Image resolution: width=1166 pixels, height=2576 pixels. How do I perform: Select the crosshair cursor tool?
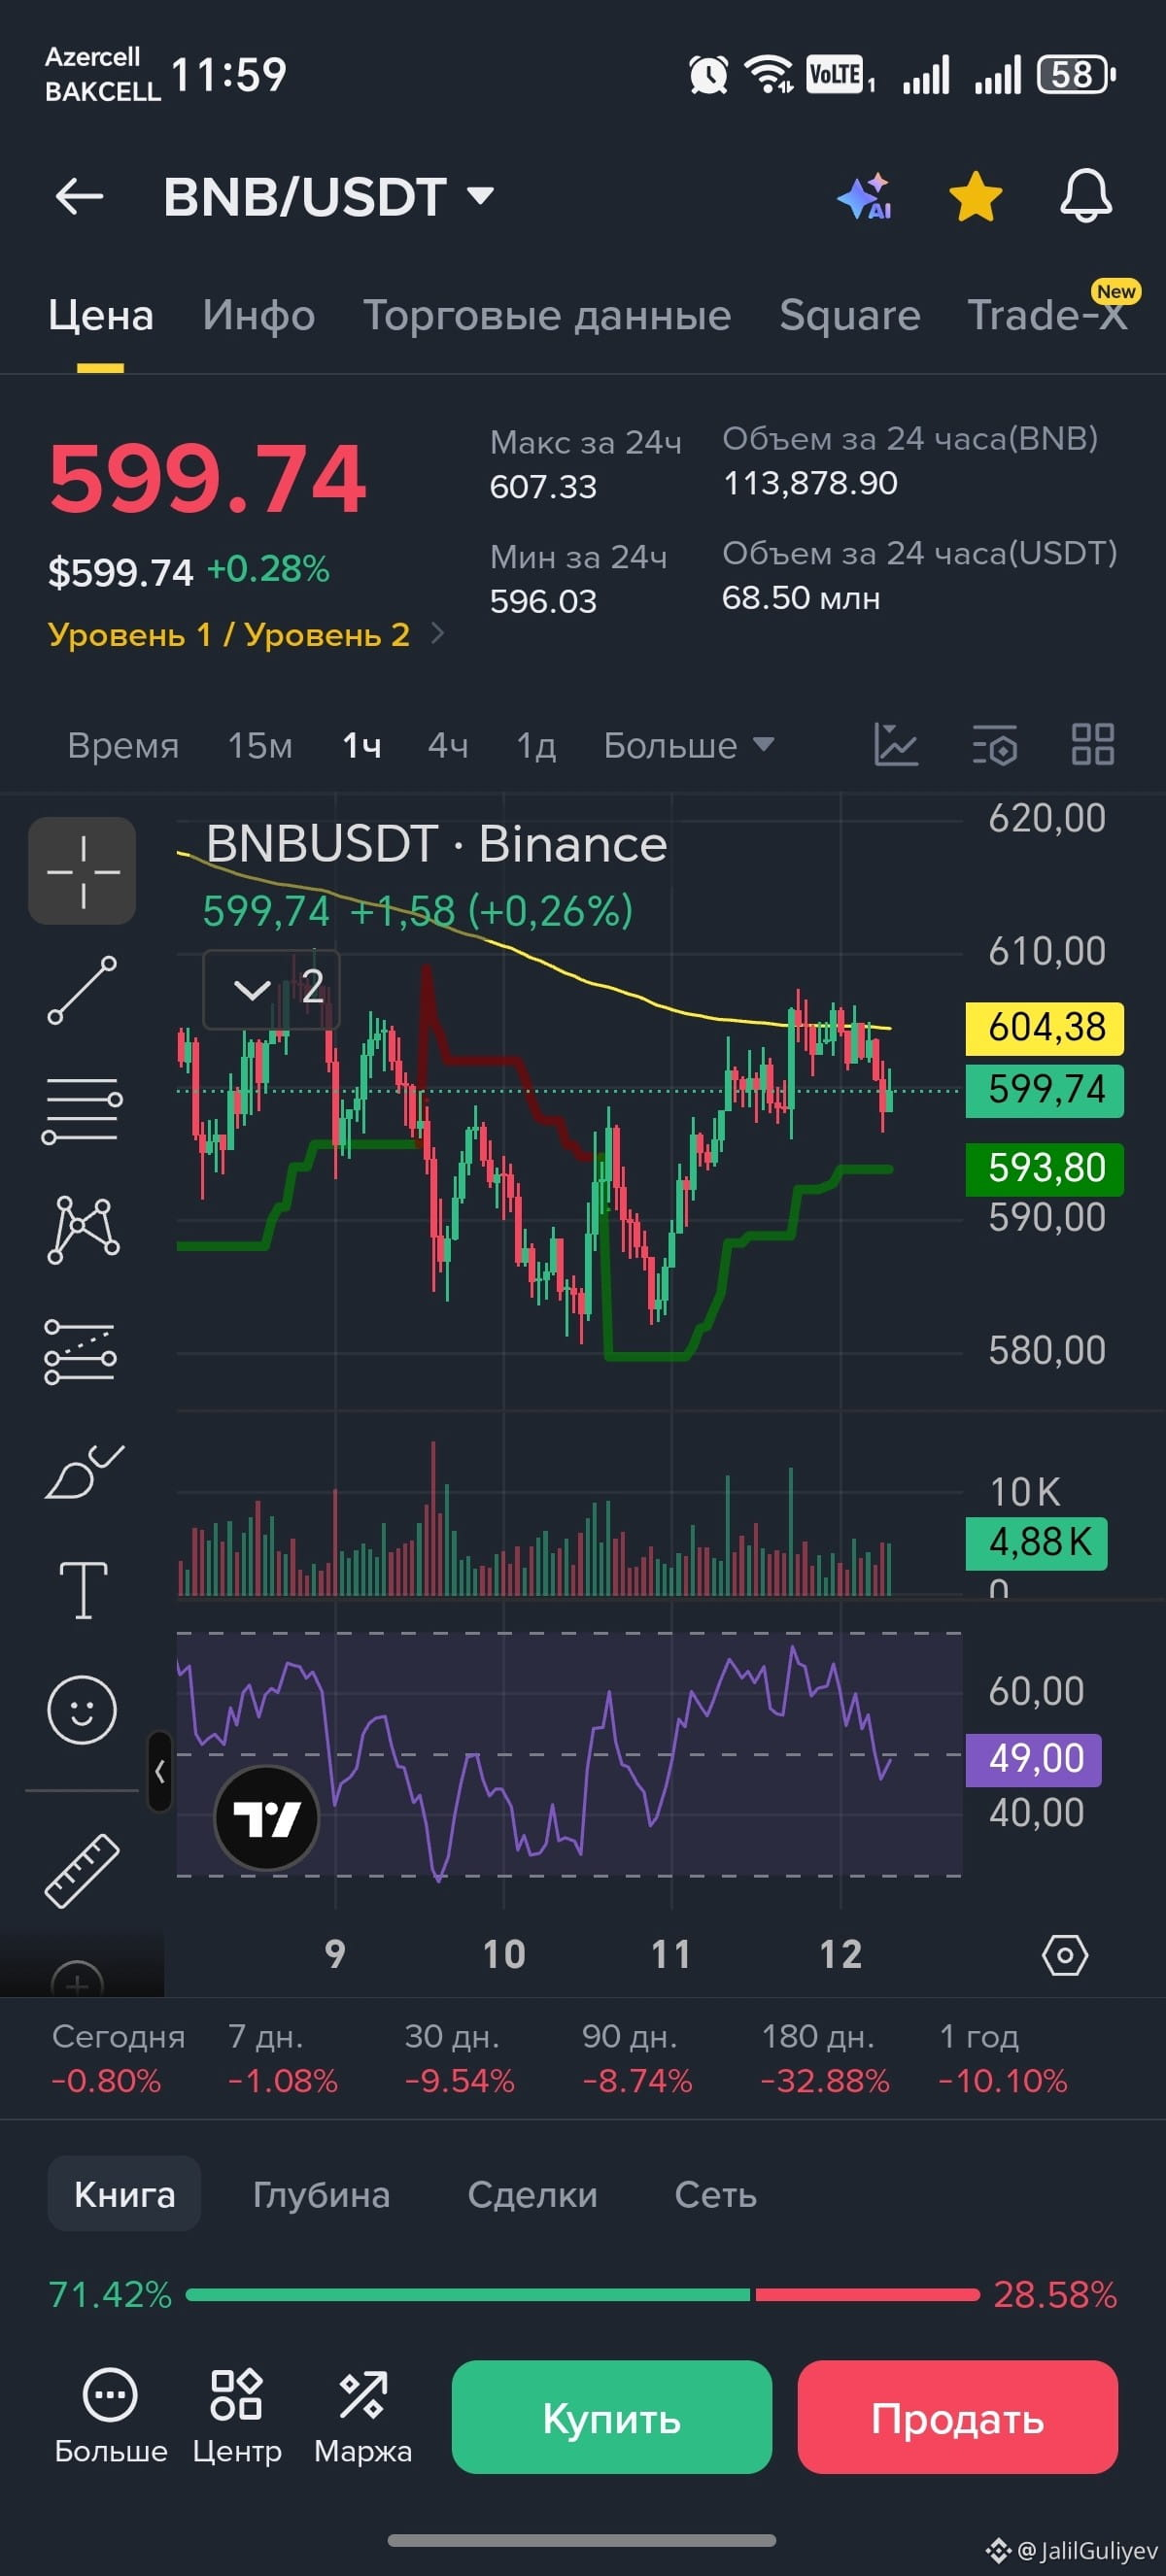pyautogui.click(x=82, y=871)
